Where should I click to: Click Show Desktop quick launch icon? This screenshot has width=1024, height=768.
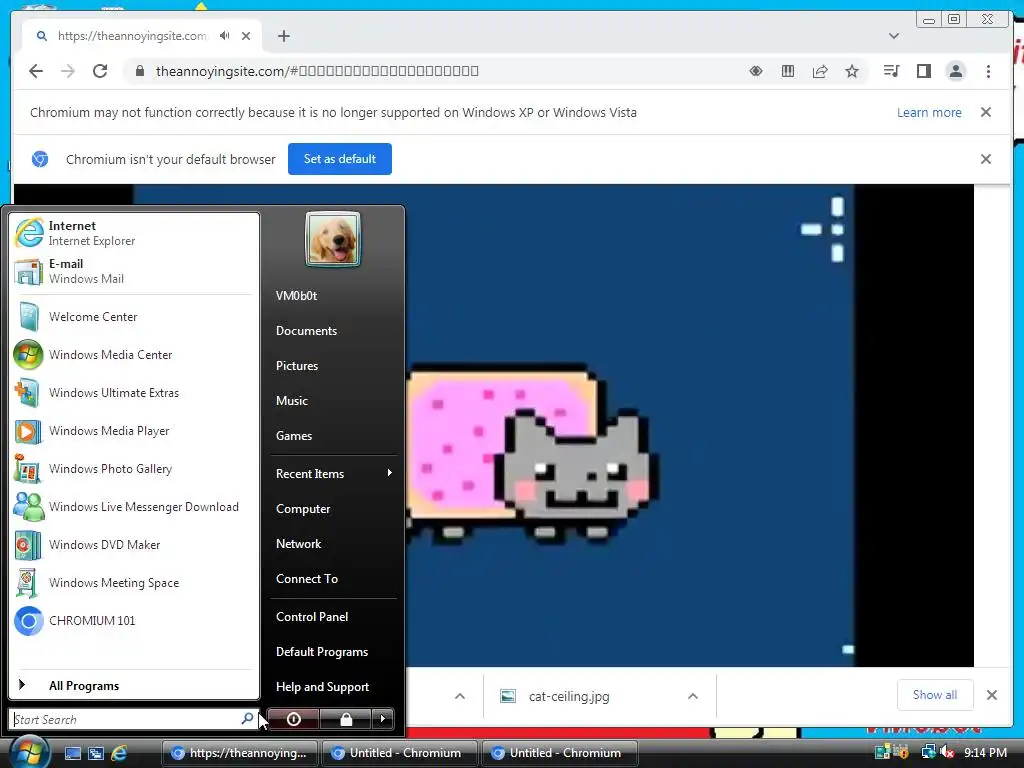(72, 753)
